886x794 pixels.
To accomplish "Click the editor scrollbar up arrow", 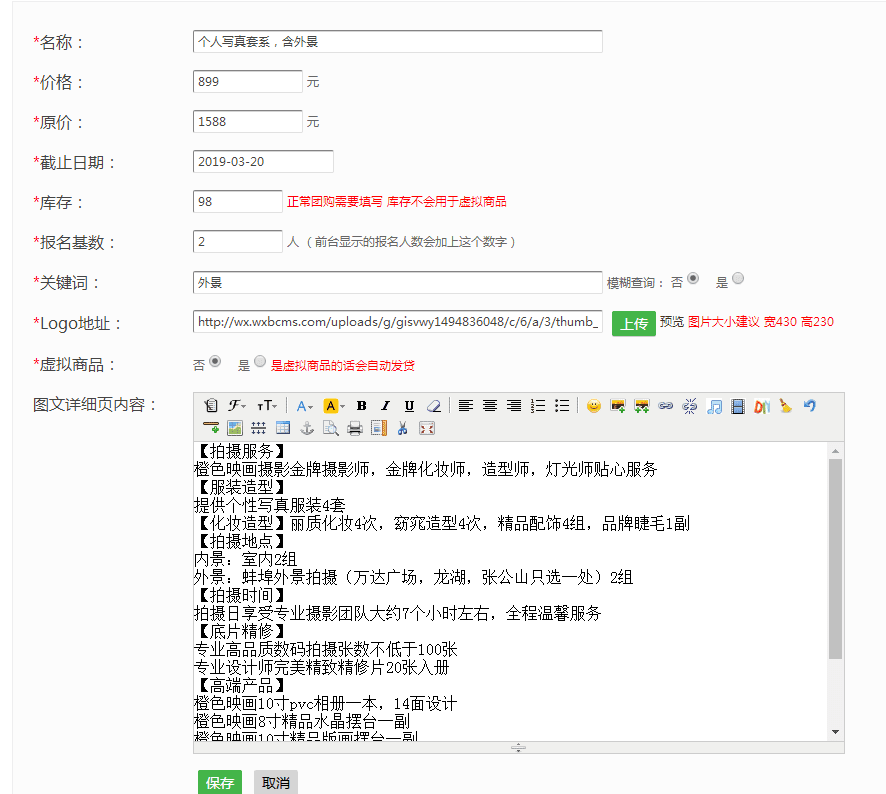I will click(835, 451).
